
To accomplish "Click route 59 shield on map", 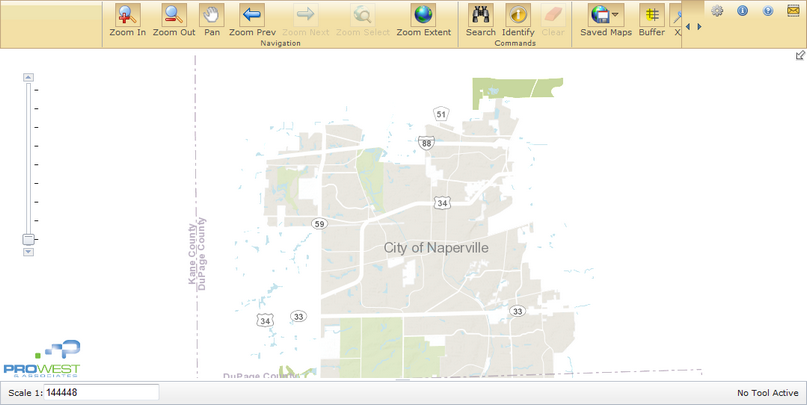I will (x=320, y=224).
